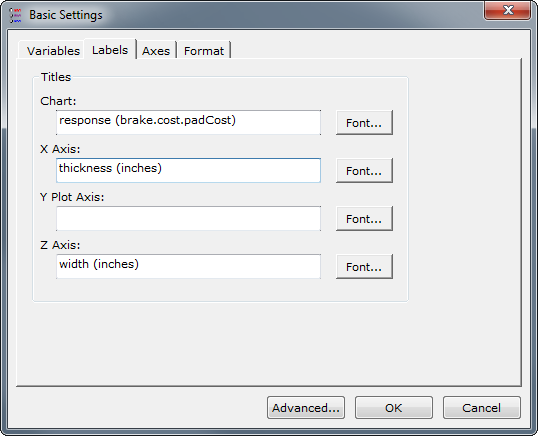Image resolution: width=538 pixels, height=436 pixels.
Task: Click the Basic Settings title bar icon
Action: [x=15, y=15]
